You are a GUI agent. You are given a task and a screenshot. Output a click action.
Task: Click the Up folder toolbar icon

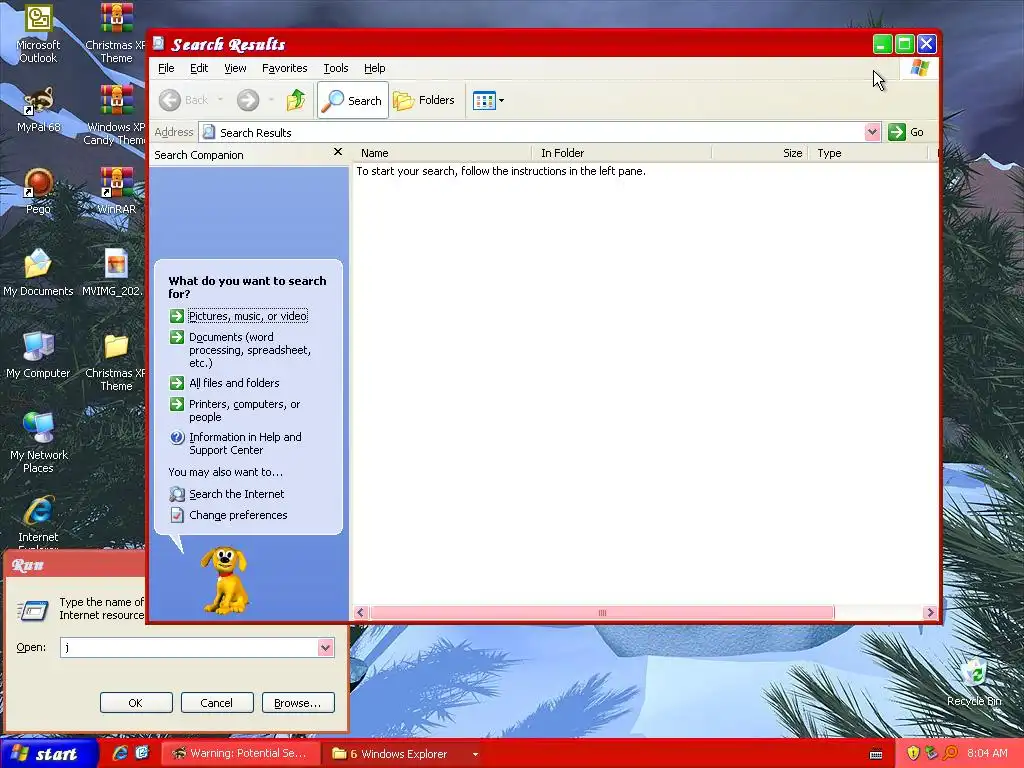(296, 100)
